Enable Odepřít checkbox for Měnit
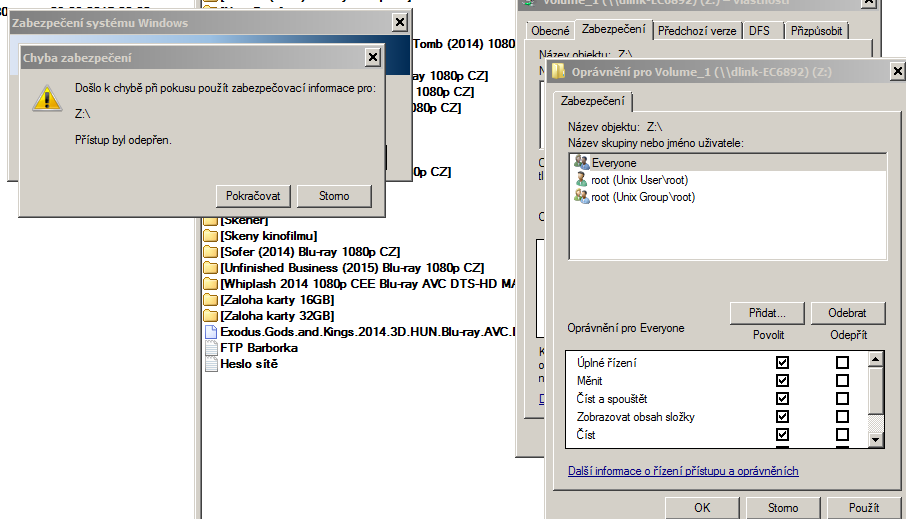Viewport: 906px width, 519px height. click(842, 381)
